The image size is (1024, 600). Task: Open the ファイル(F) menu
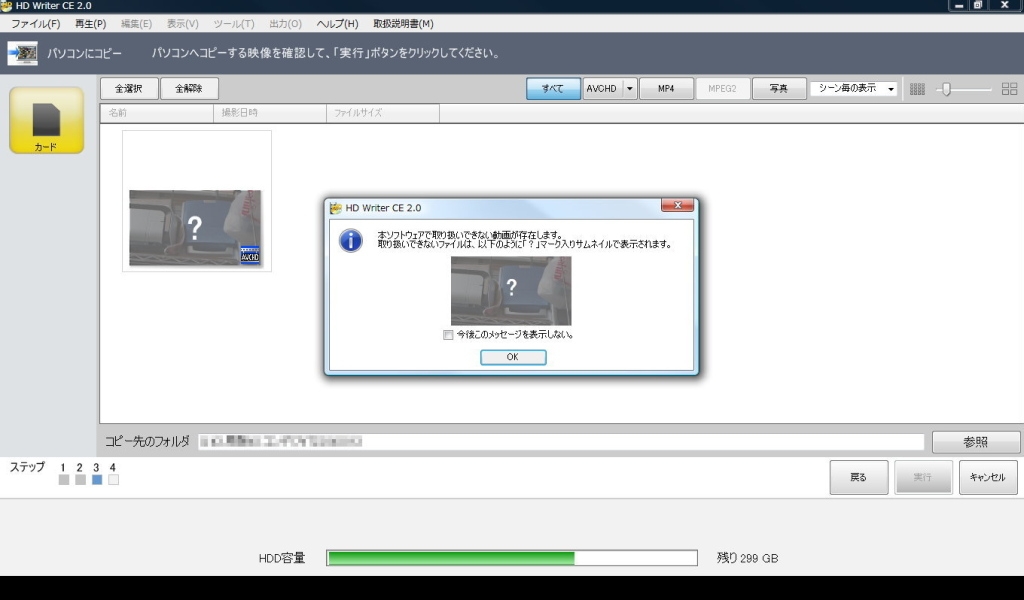[35, 24]
